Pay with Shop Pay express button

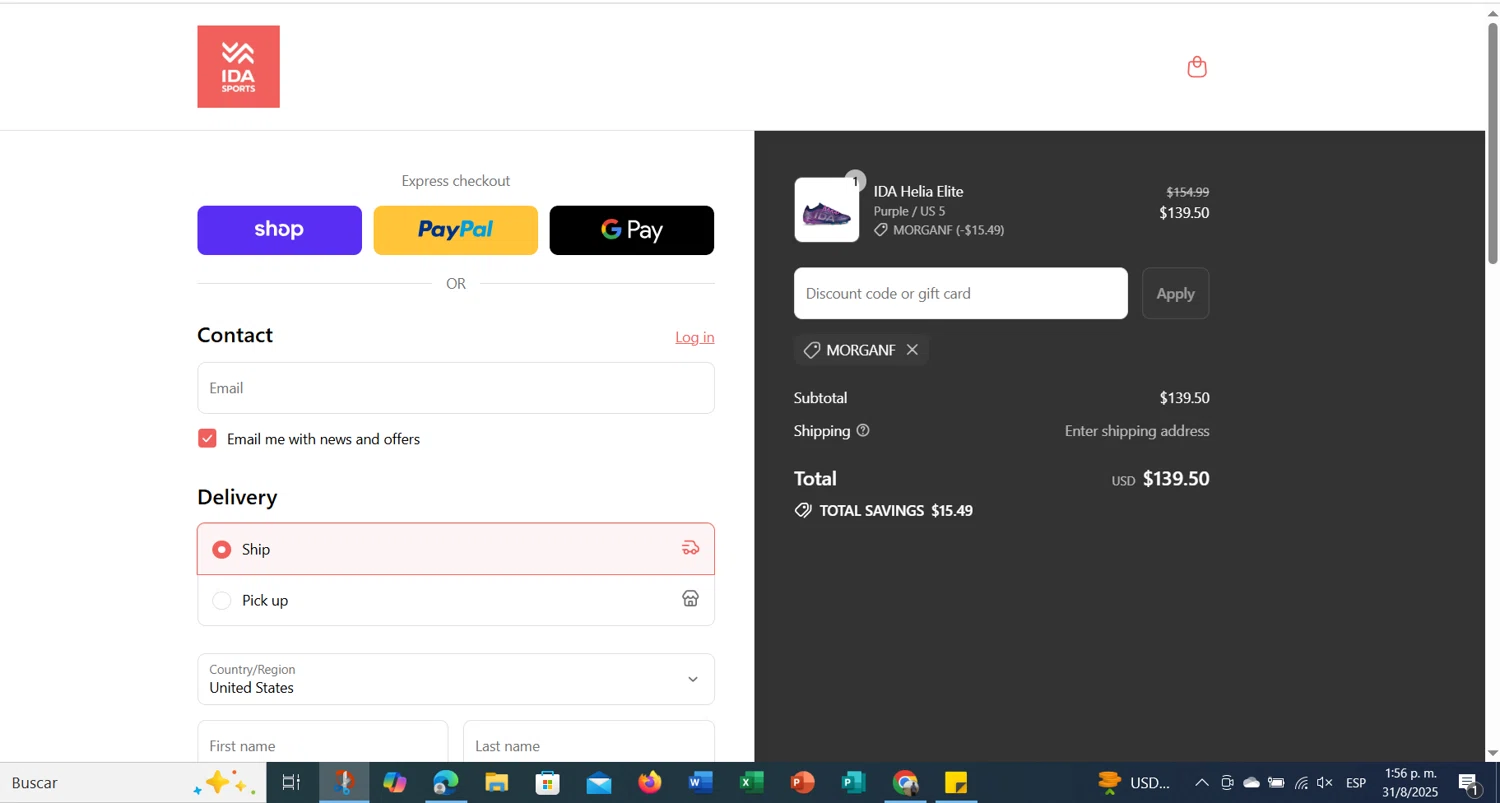pos(279,230)
